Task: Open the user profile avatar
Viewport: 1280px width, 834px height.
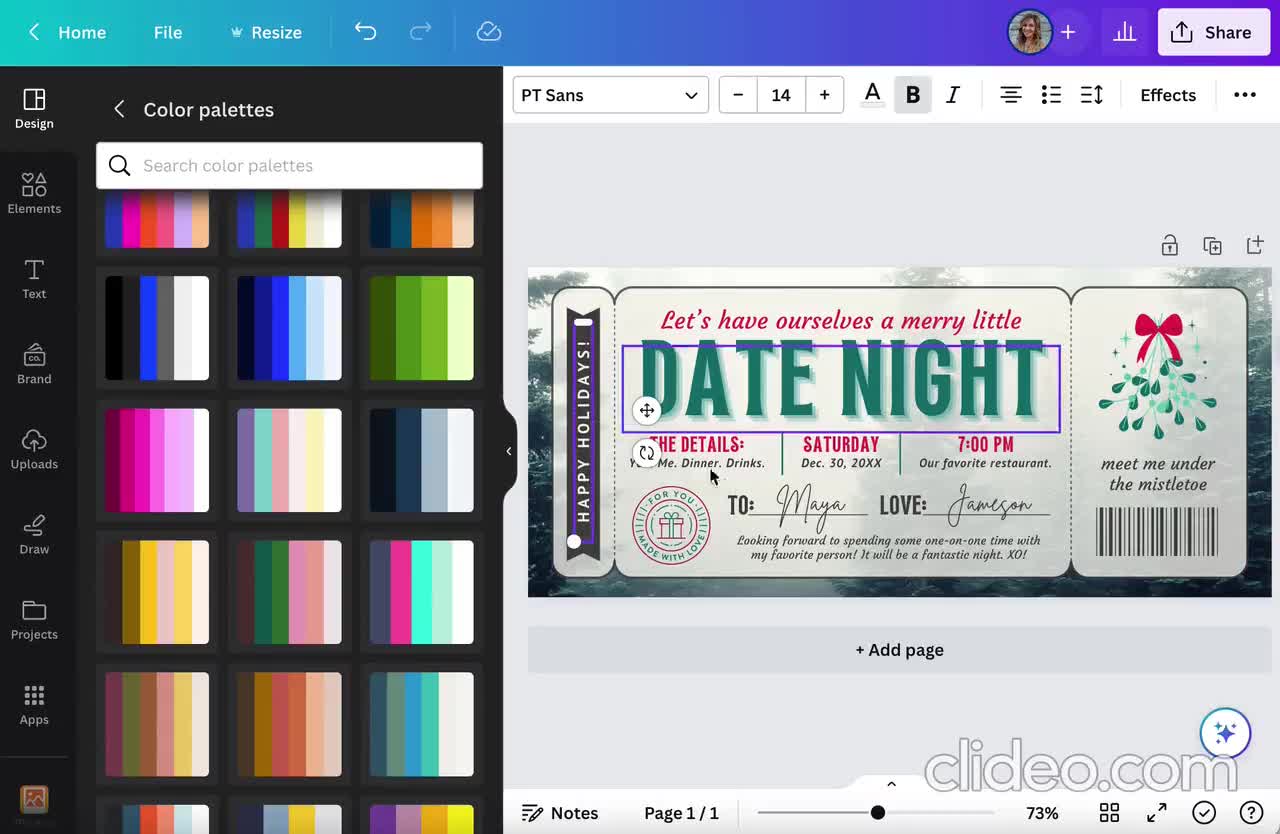Action: click(x=1029, y=32)
